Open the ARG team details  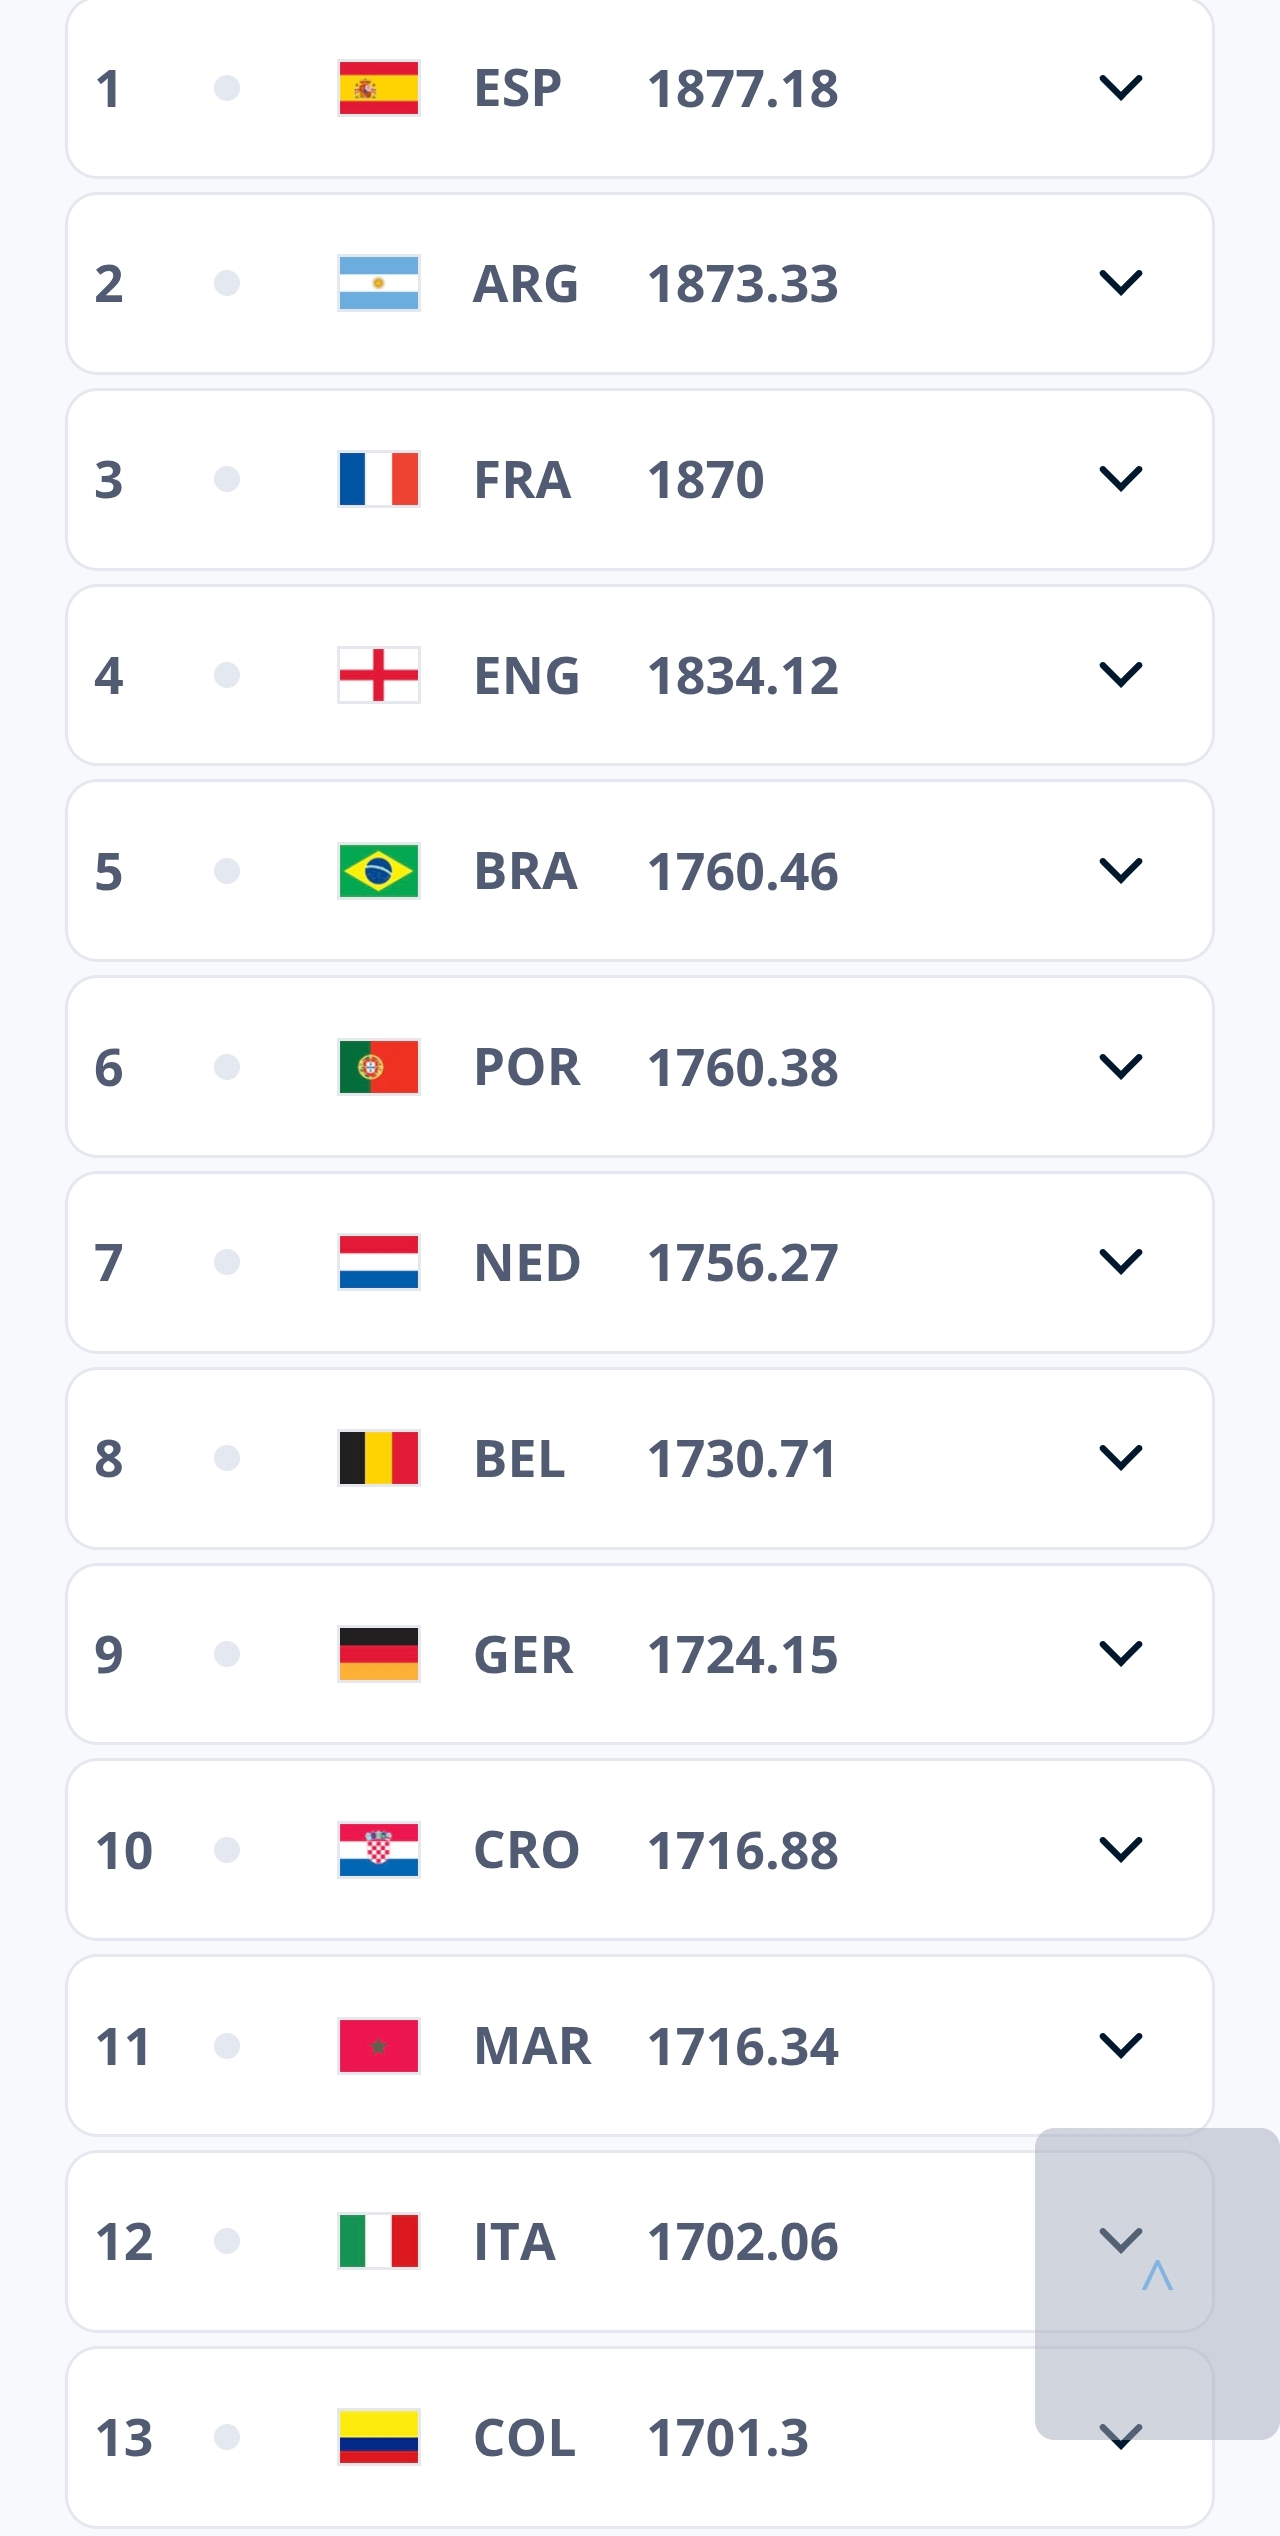525,283
